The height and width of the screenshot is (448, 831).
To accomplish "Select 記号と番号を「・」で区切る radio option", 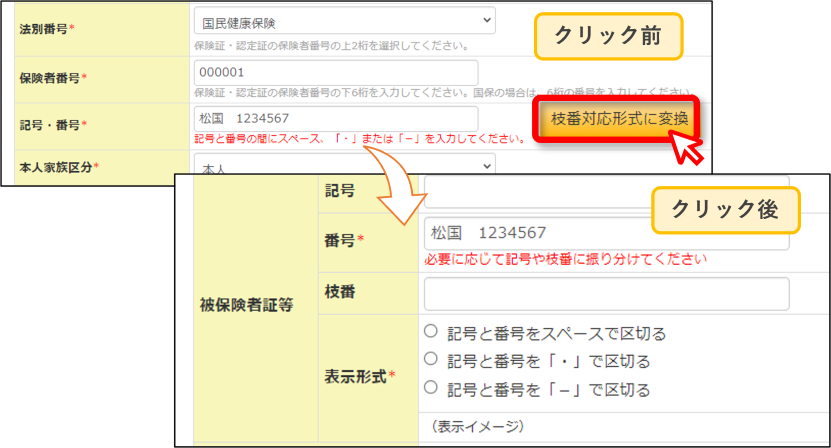I will 431,359.
